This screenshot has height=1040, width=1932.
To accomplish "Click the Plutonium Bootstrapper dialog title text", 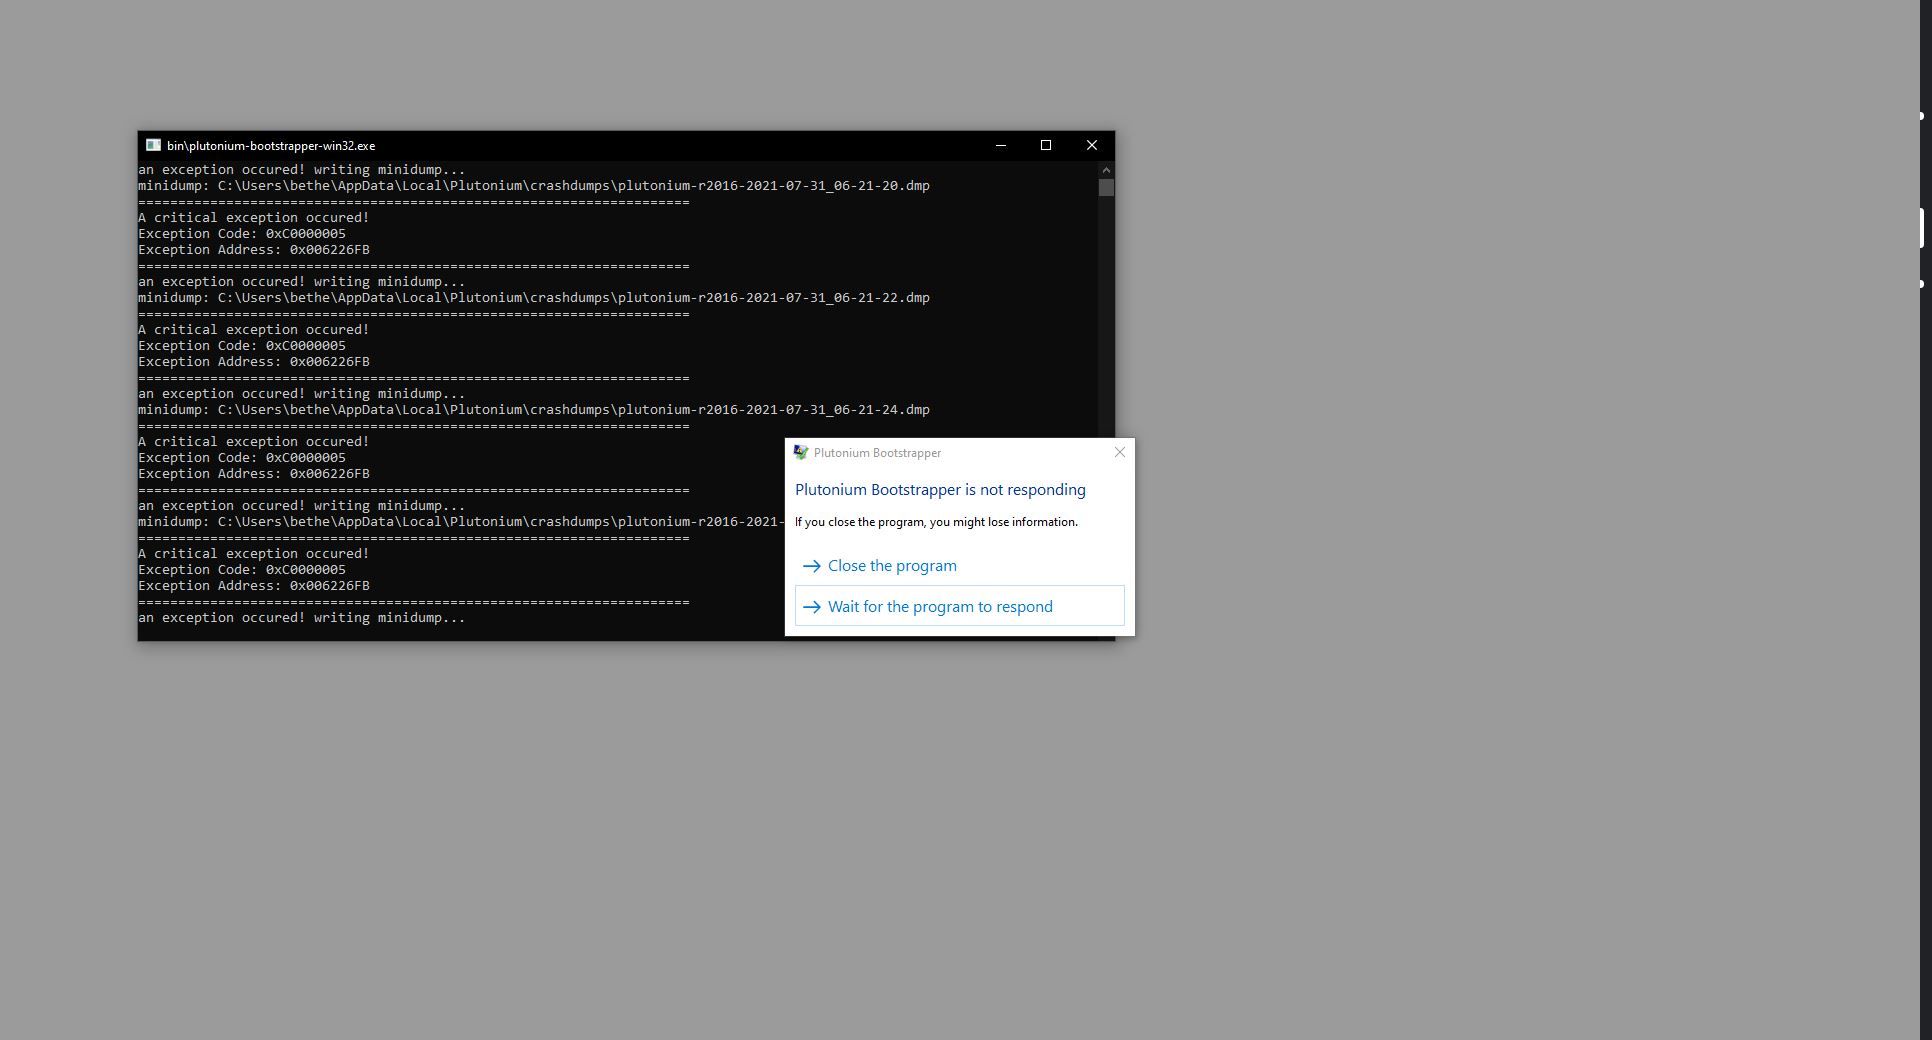I will pos(877,453).
